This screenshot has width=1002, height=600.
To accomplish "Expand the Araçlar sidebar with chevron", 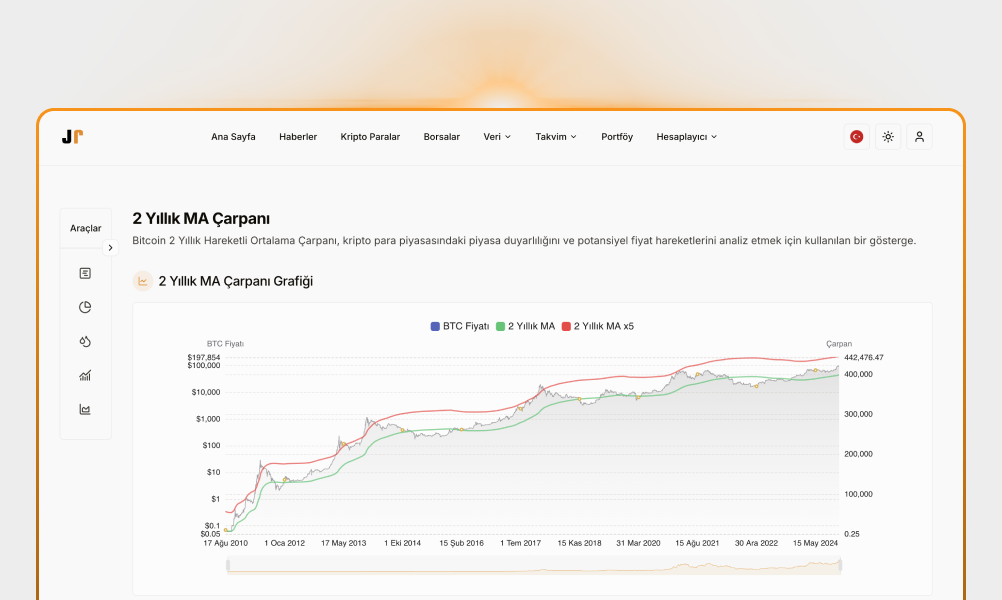I will point(110,247).
